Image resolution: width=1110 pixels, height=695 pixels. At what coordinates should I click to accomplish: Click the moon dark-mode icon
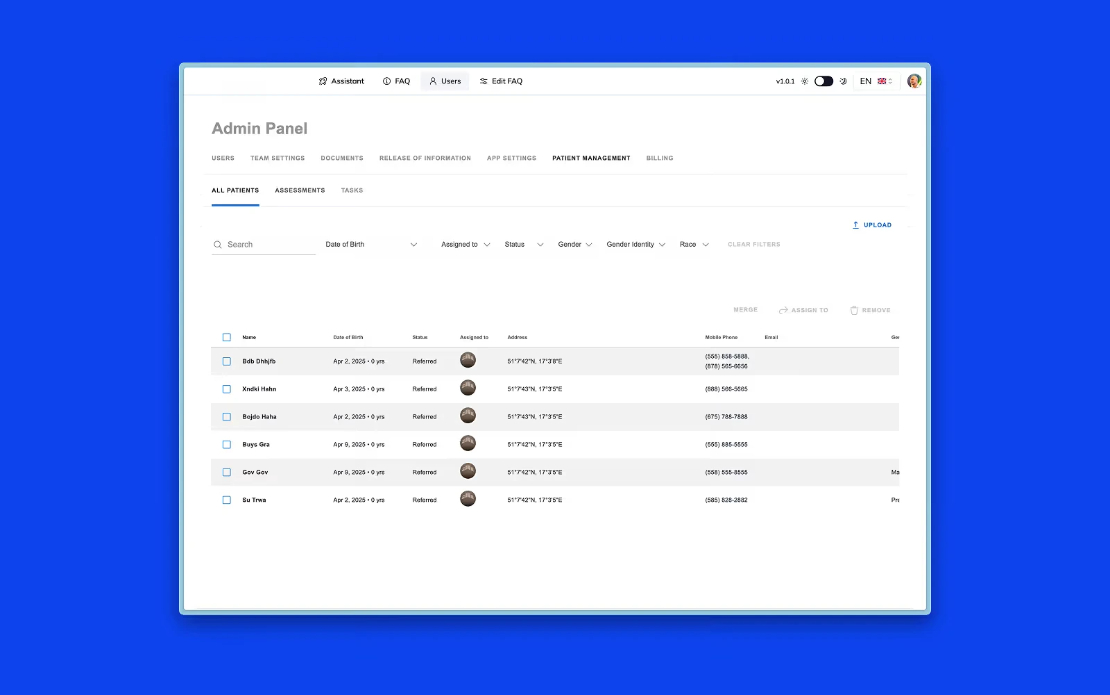(843, 81)
